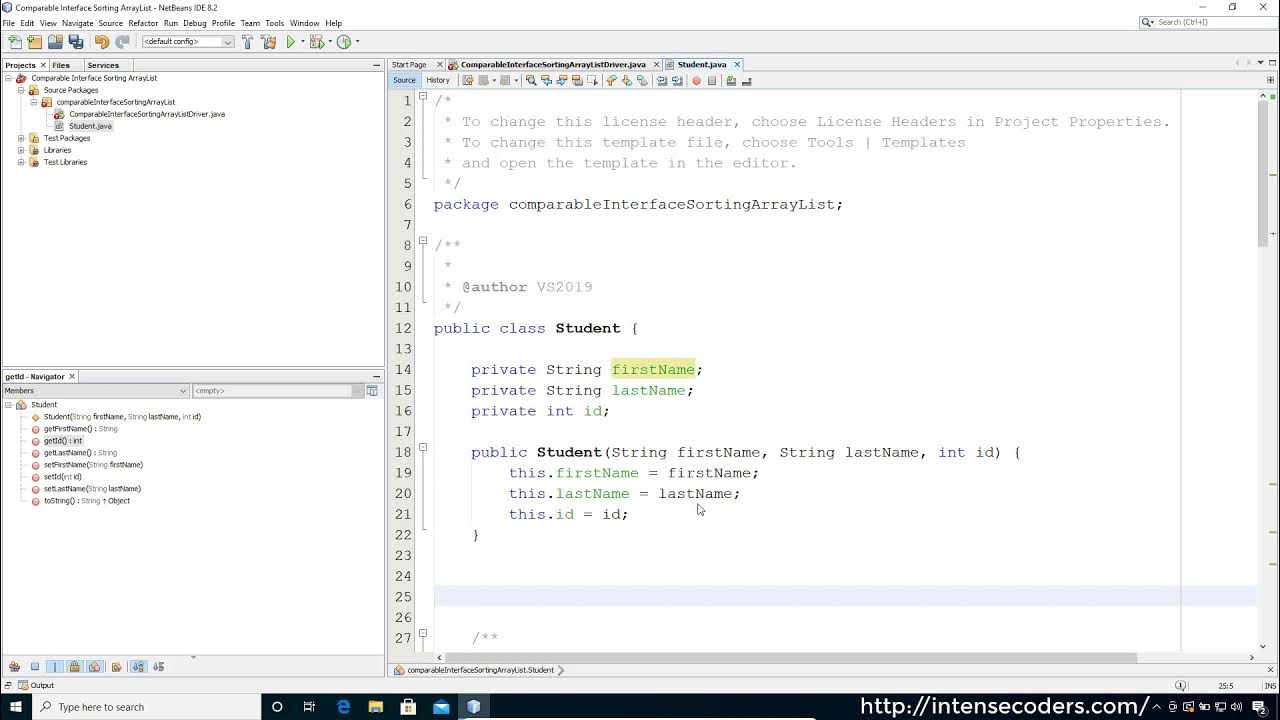Toggle Show Inner Classes in Navigator

point(95,667)
